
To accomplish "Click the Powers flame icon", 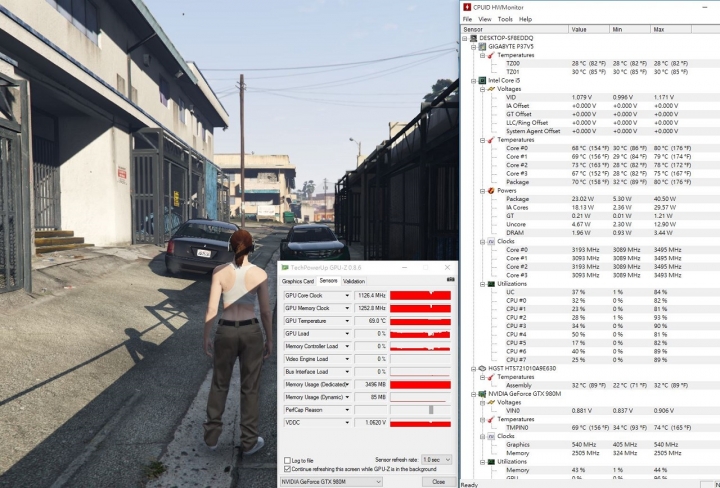I will tap(491, 191).
